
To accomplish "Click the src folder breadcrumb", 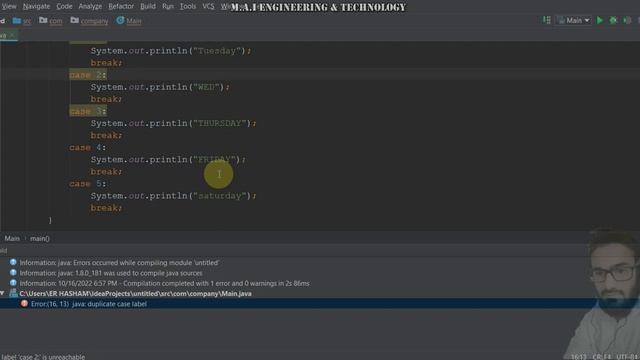I will (27, 21).
